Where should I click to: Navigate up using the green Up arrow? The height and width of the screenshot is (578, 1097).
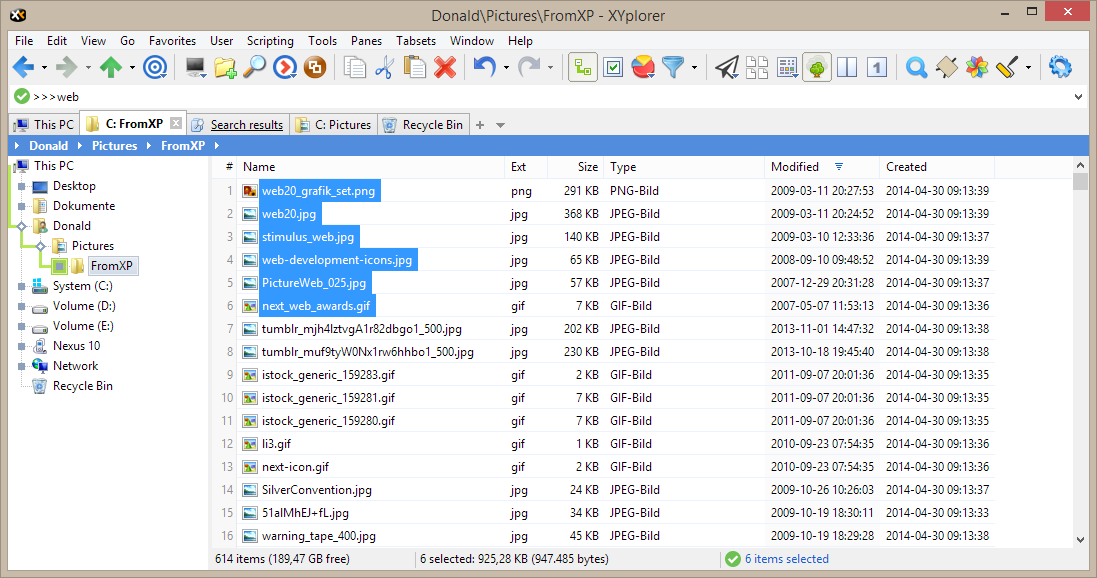(x=110, y=67)
